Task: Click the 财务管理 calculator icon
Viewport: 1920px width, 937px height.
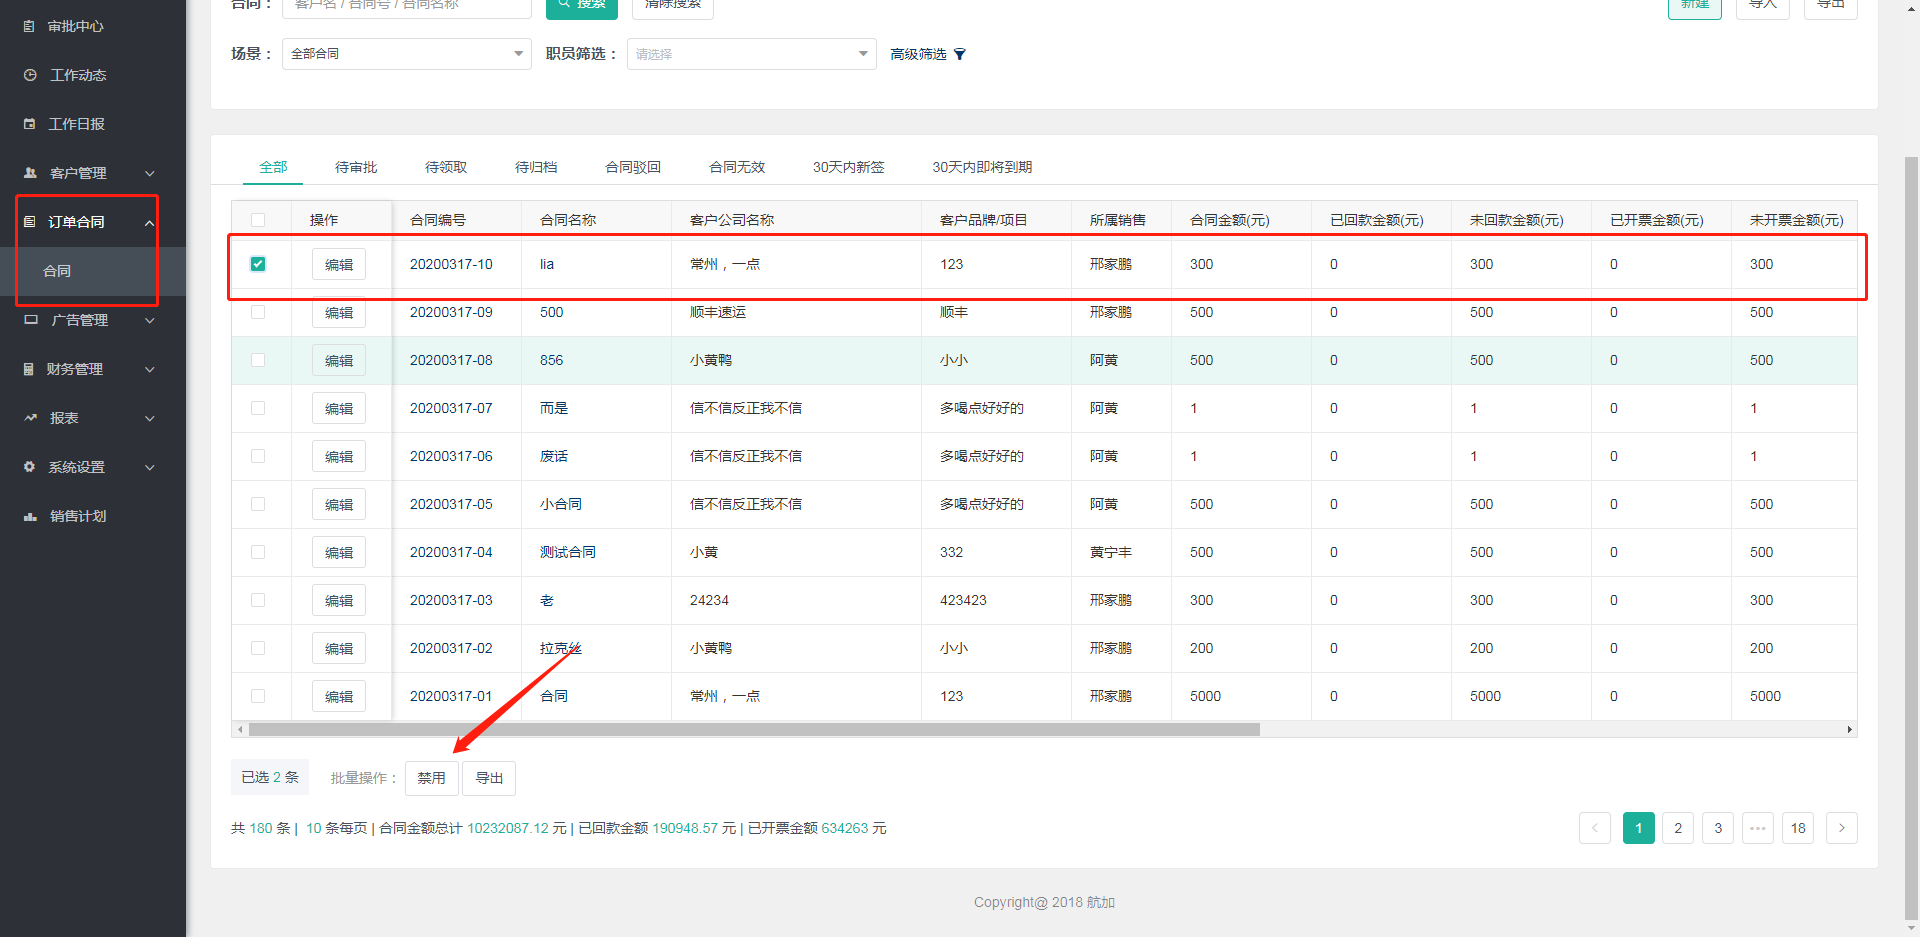Action: [x=29, y=369]
